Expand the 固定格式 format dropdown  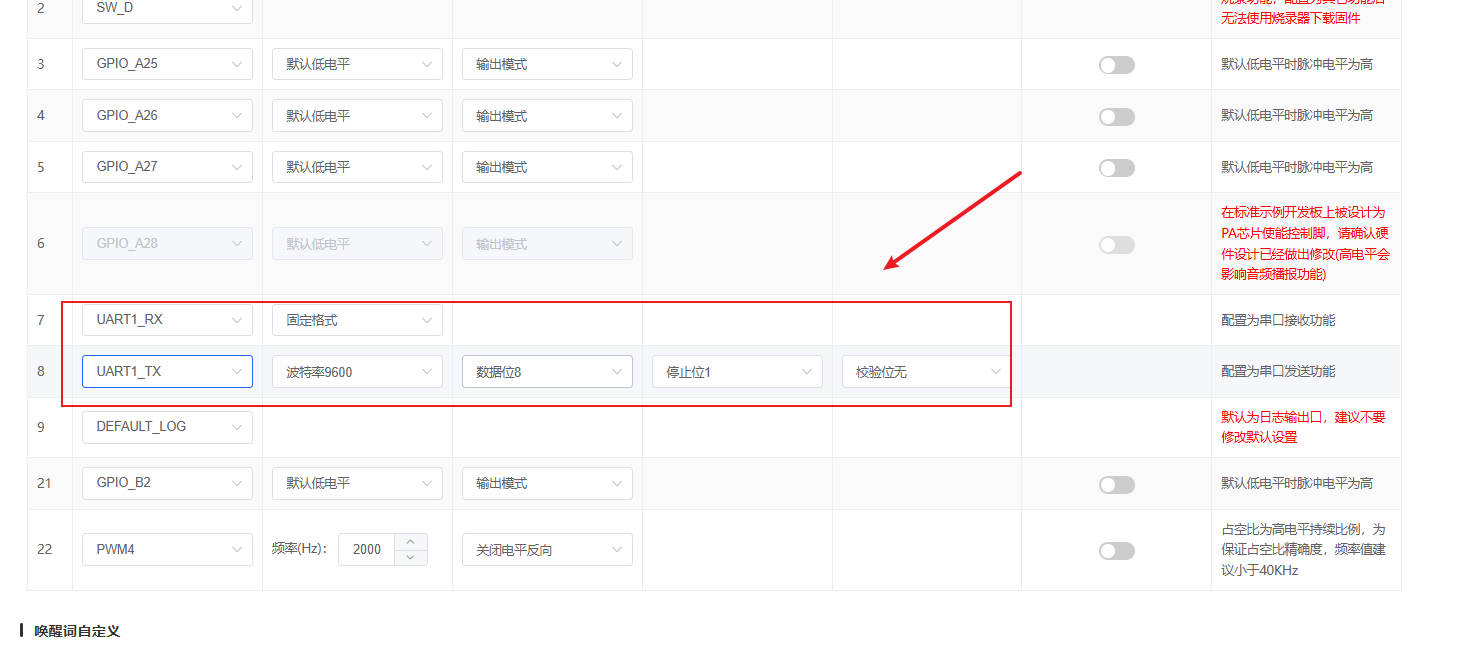point(357,320)
